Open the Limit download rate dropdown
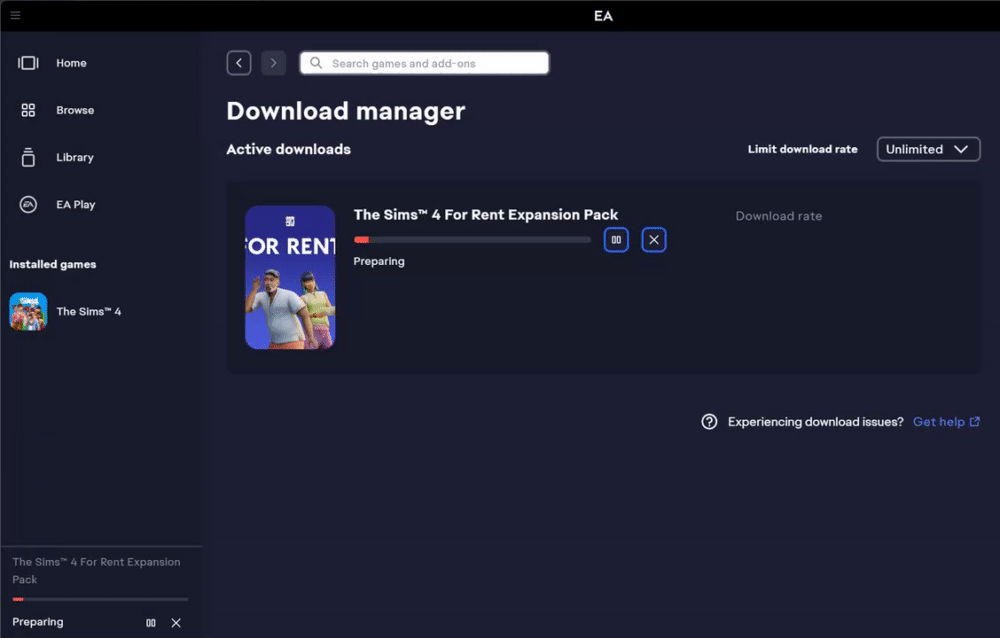Viewport: 1000px width, 638px height. pos(928,149)
